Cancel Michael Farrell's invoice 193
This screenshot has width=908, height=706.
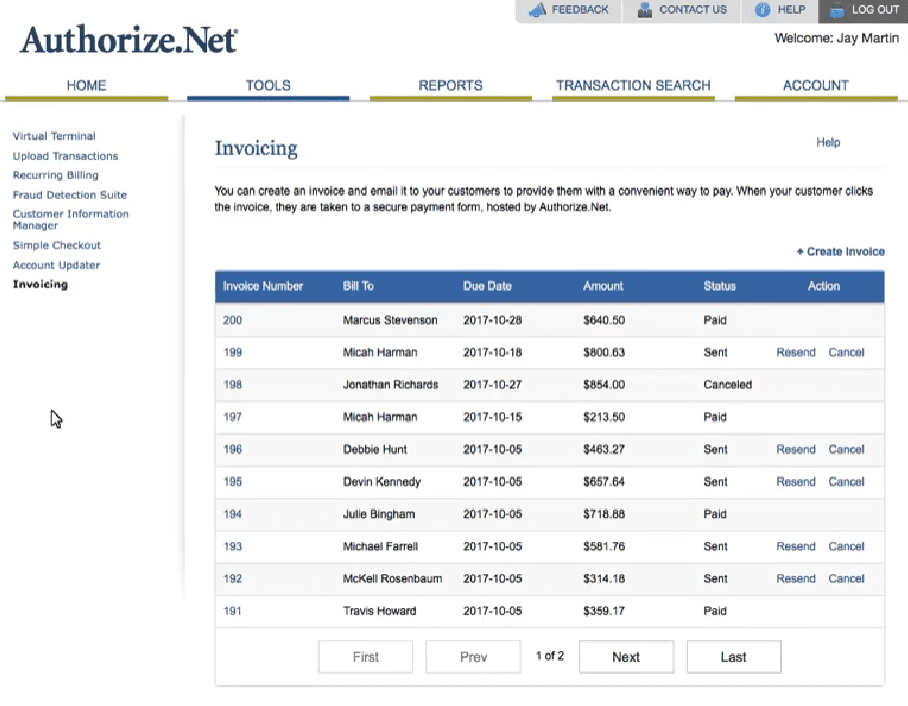[846, 547]
